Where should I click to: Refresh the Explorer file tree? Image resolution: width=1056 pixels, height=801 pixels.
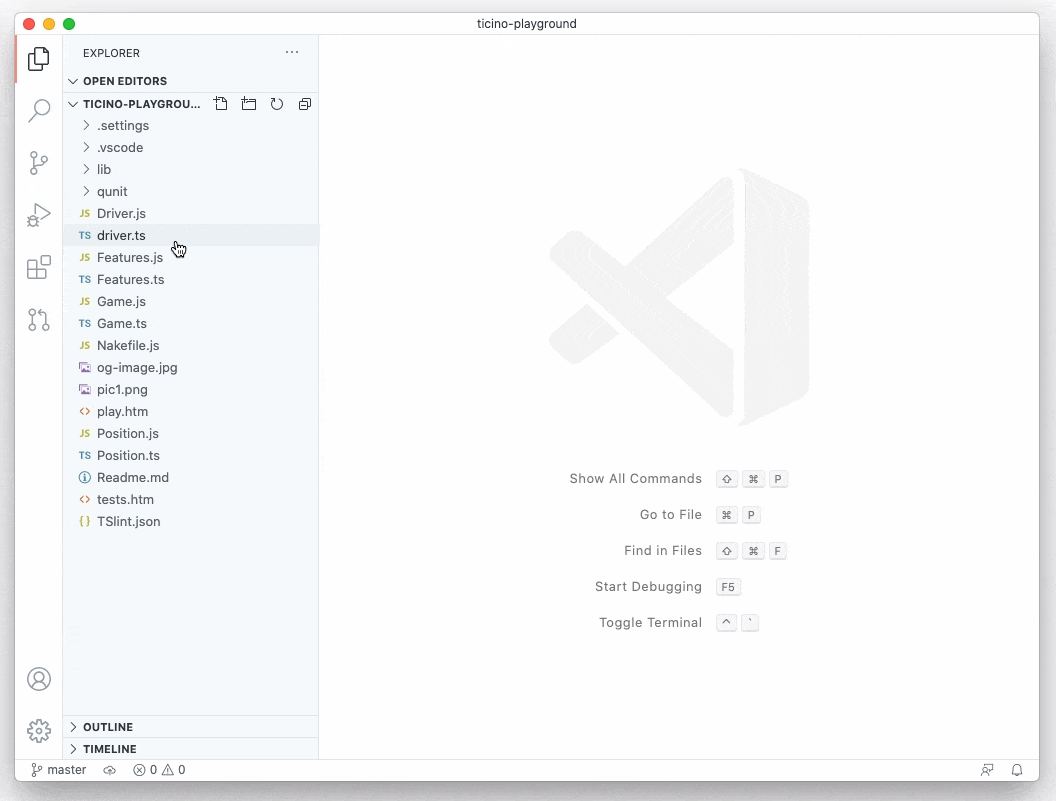pyautogui.click(x=277, y=103)
